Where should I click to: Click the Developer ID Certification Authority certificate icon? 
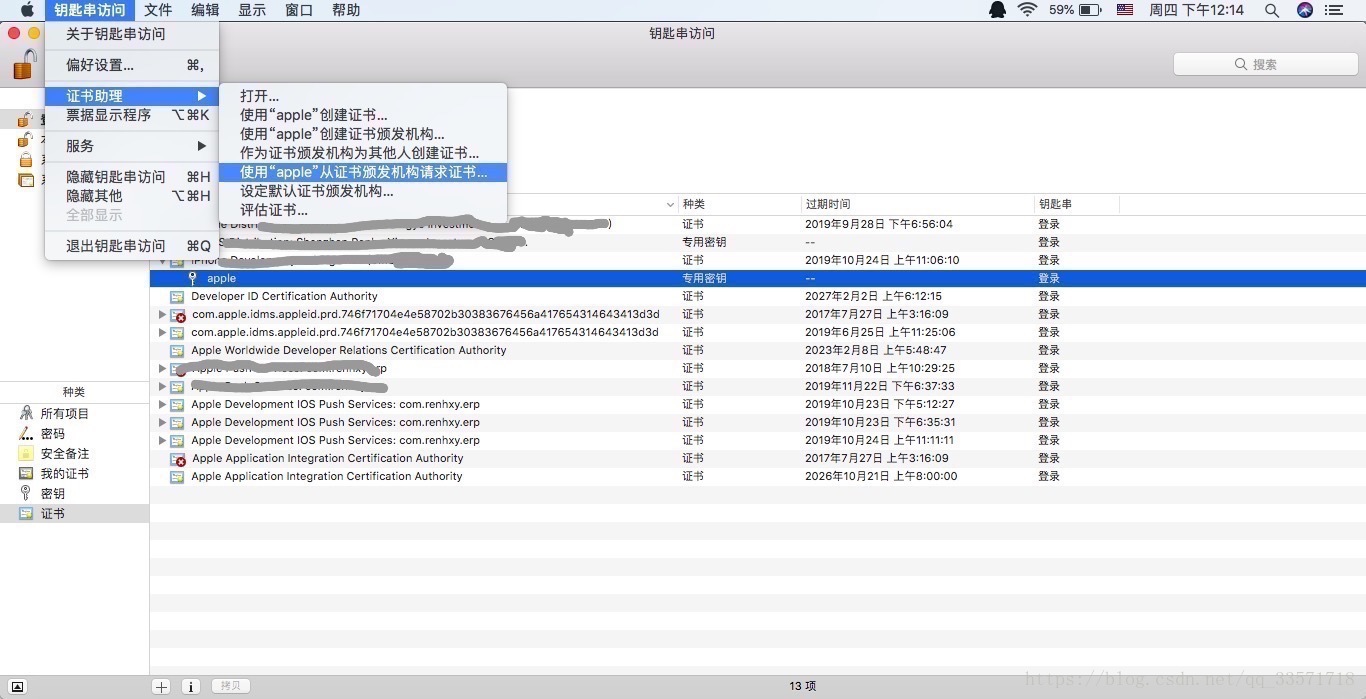pos(177,297)
